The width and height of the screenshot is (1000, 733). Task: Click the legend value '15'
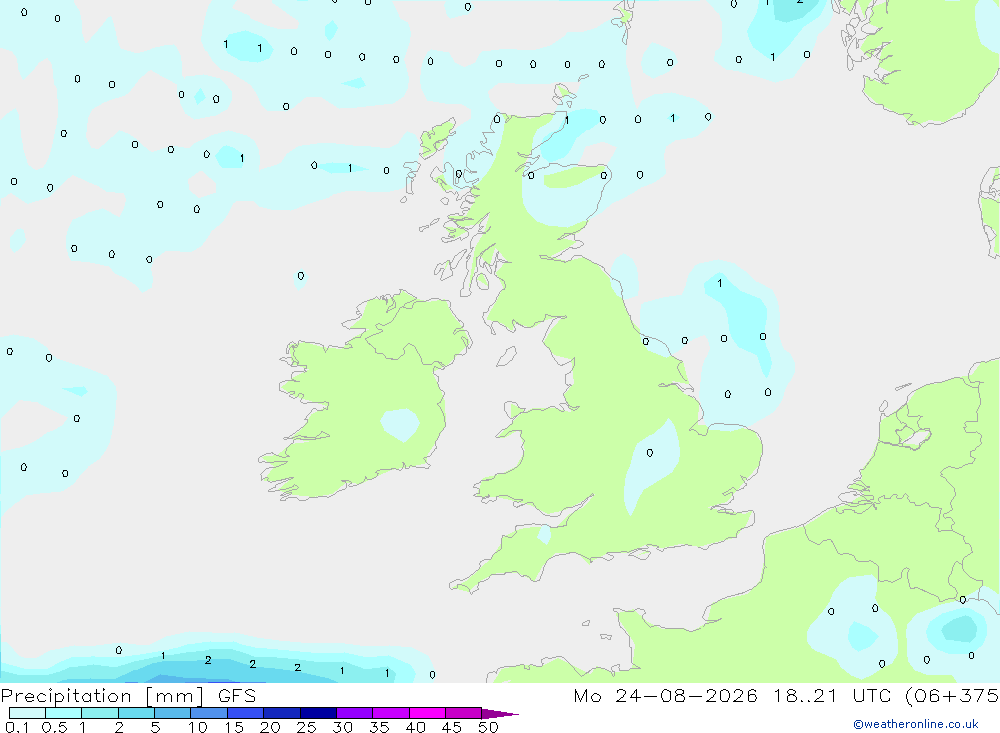click(x=234, y=727)
